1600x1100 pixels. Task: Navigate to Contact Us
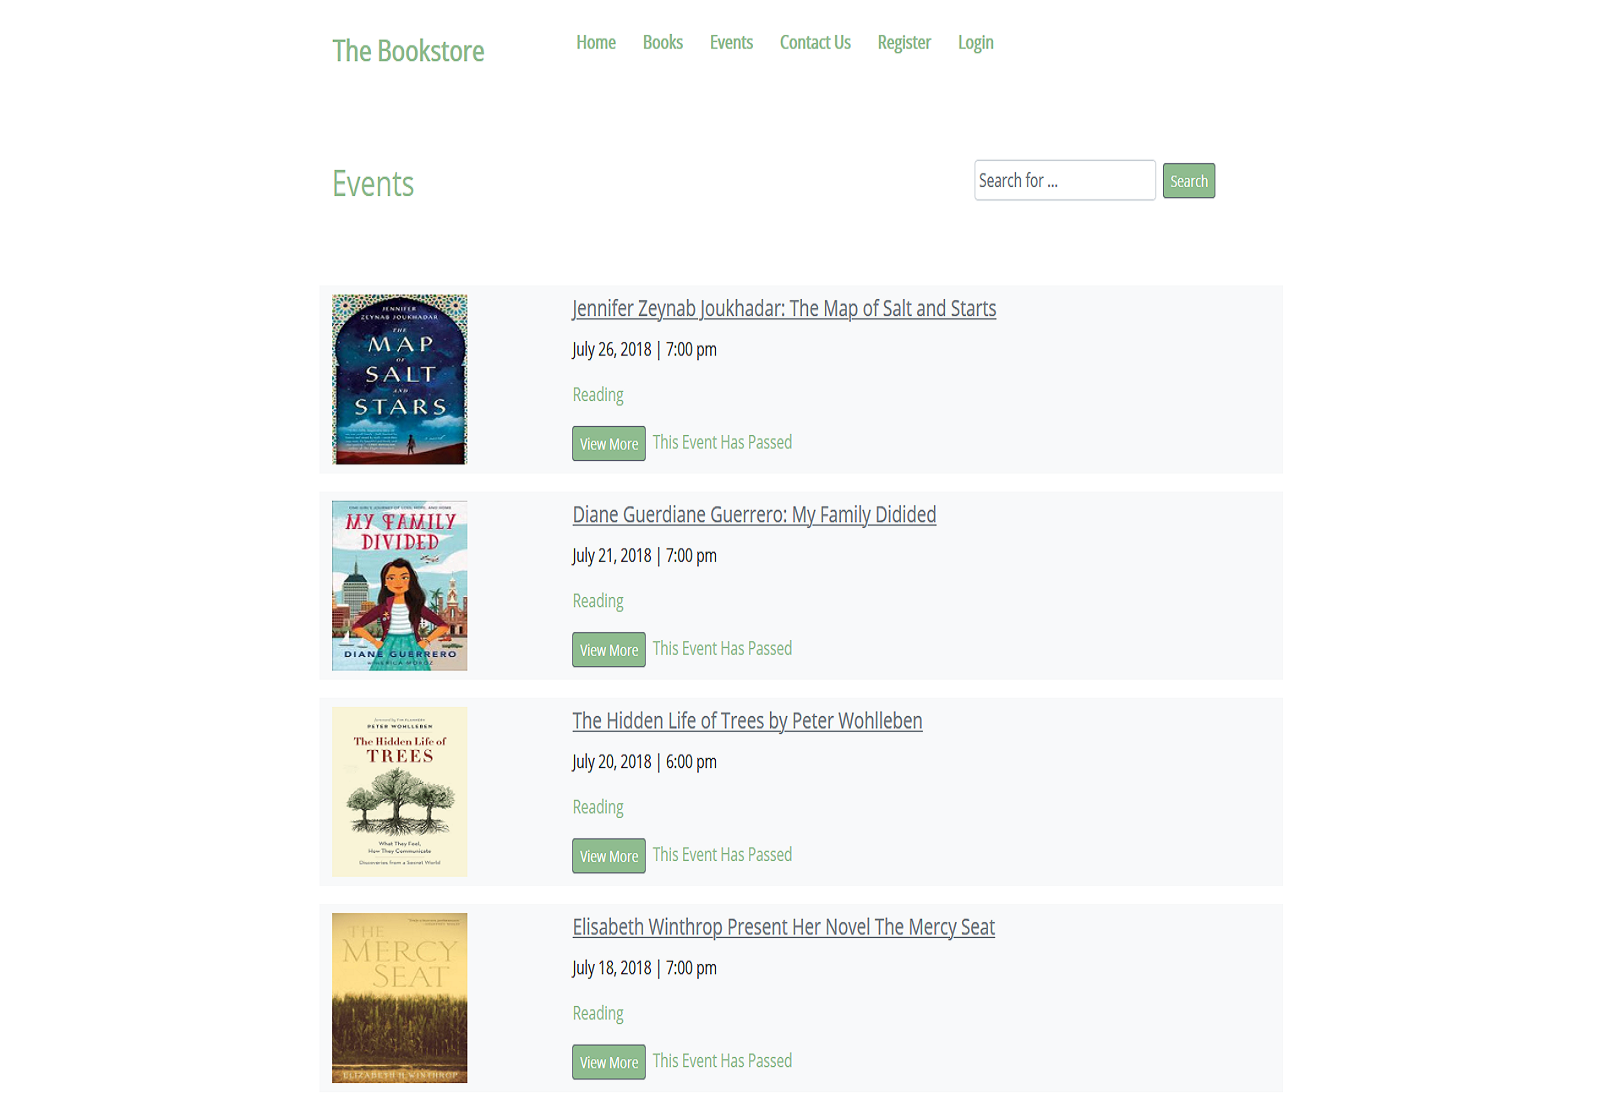815,43
